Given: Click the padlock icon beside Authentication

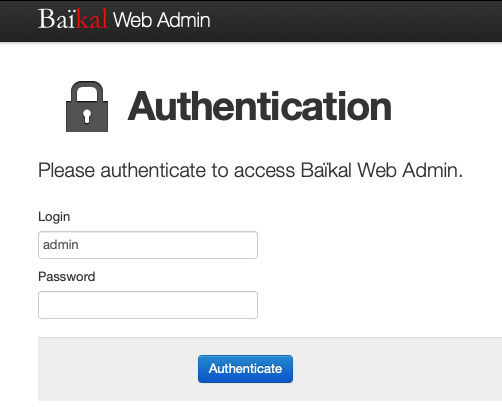Looking at the screenshot, I should [87, 106].
